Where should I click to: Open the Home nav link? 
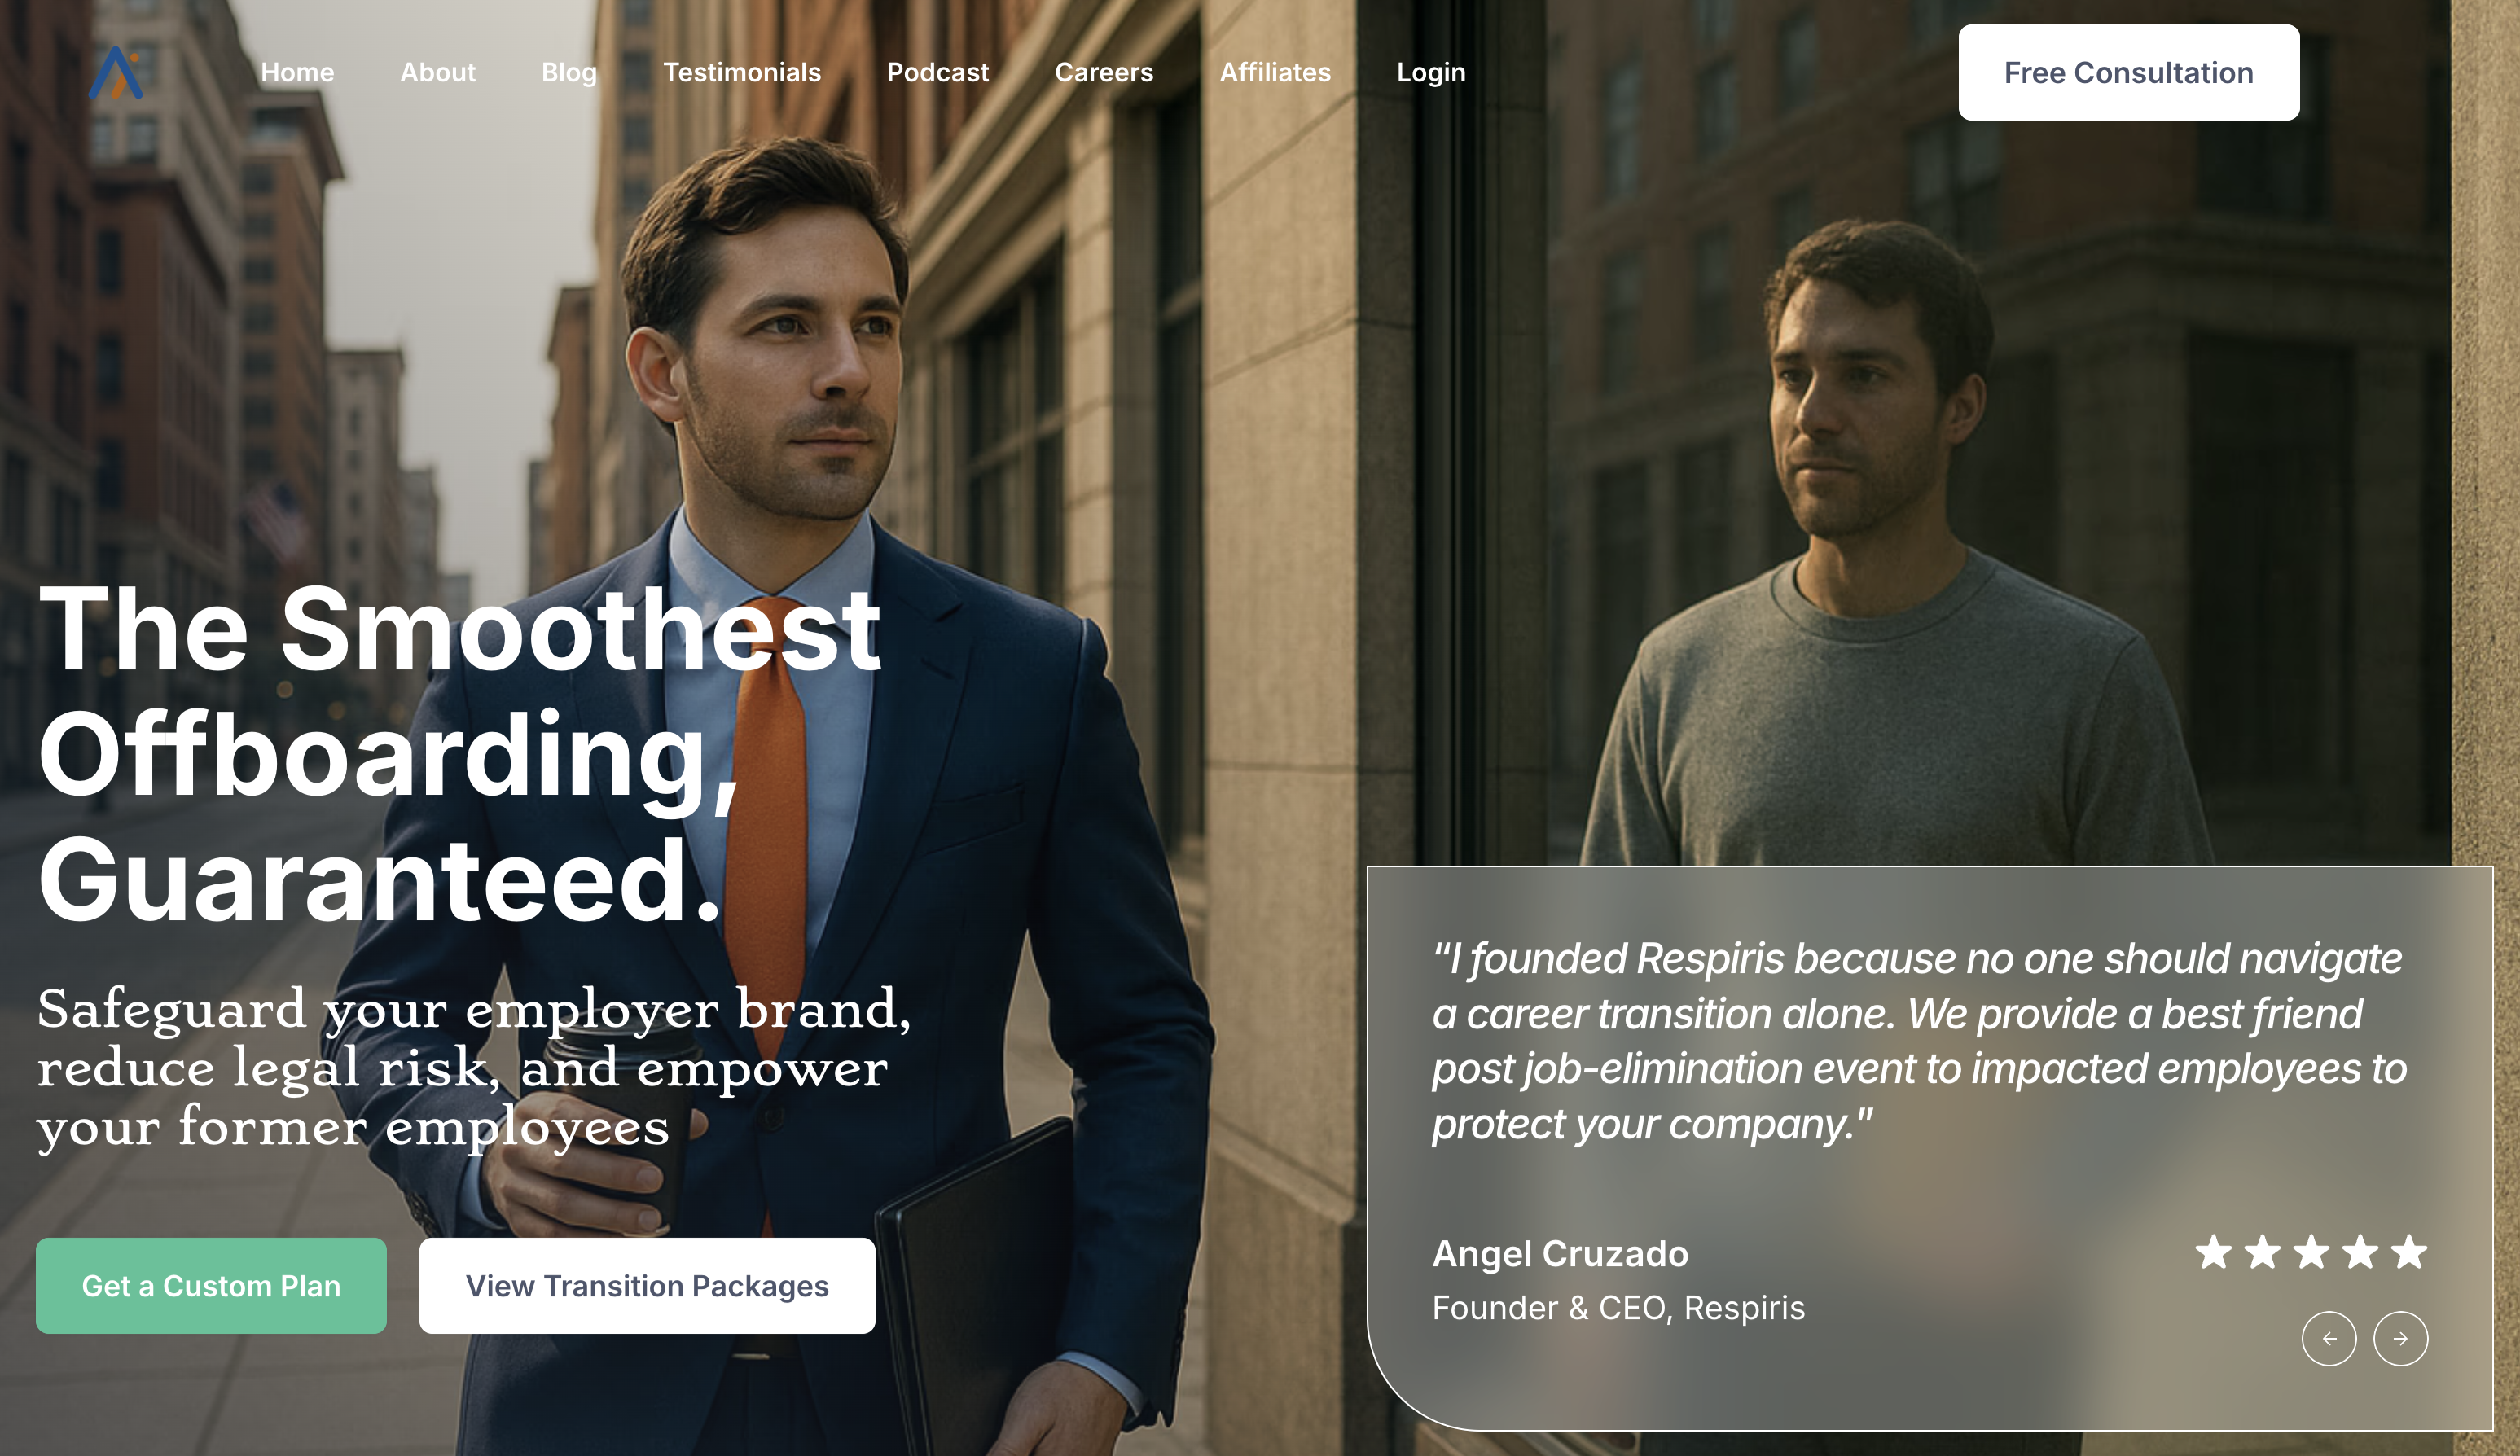(297, 72)
